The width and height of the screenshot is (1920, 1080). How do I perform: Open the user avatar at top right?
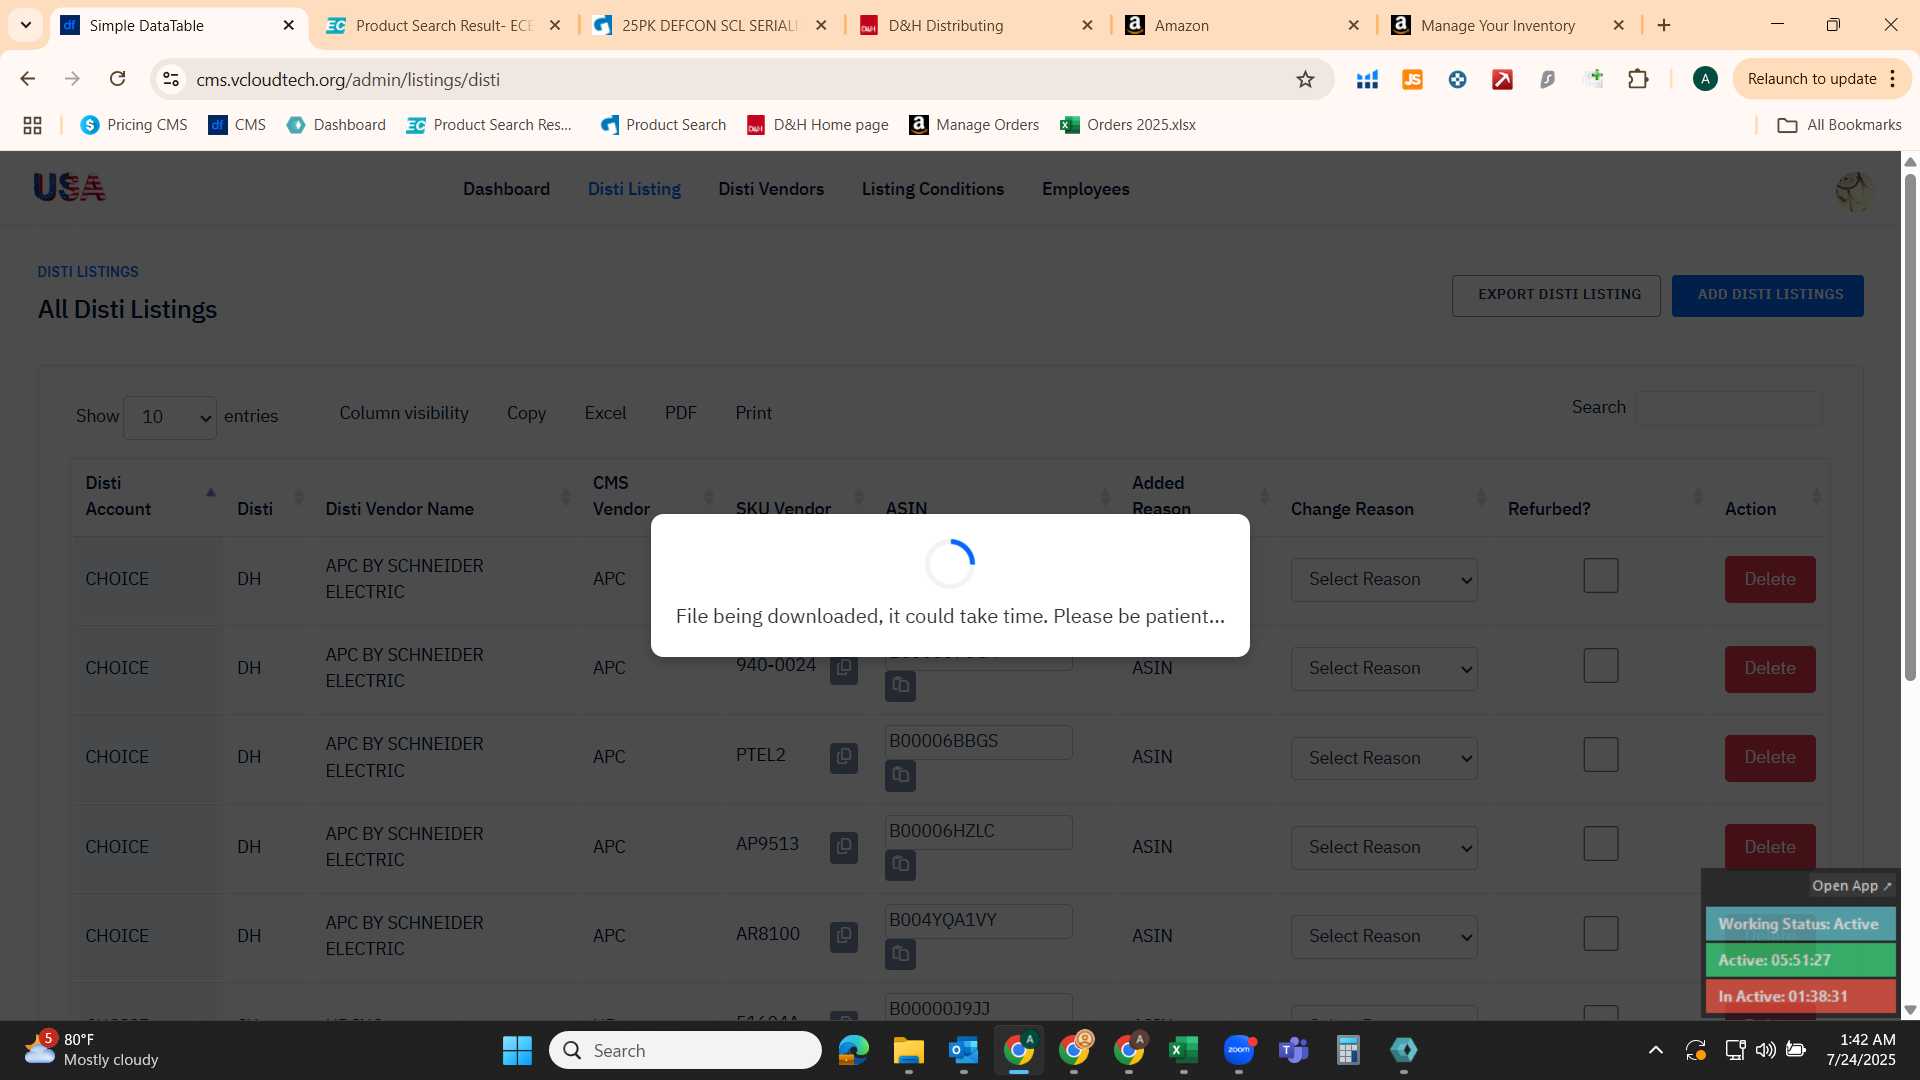1853,190
